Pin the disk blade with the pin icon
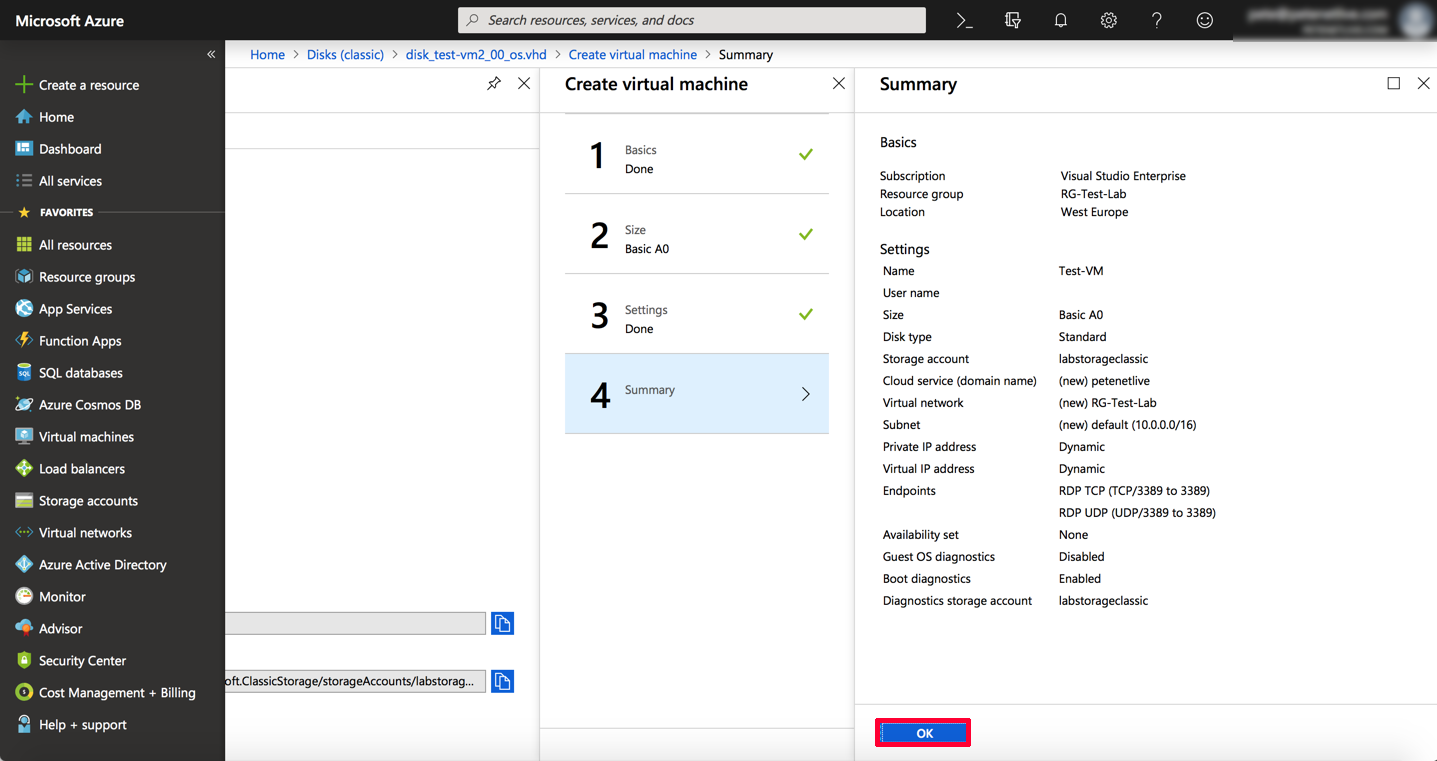This screenshot has height=761, width=1437. [x=494, y=84]
